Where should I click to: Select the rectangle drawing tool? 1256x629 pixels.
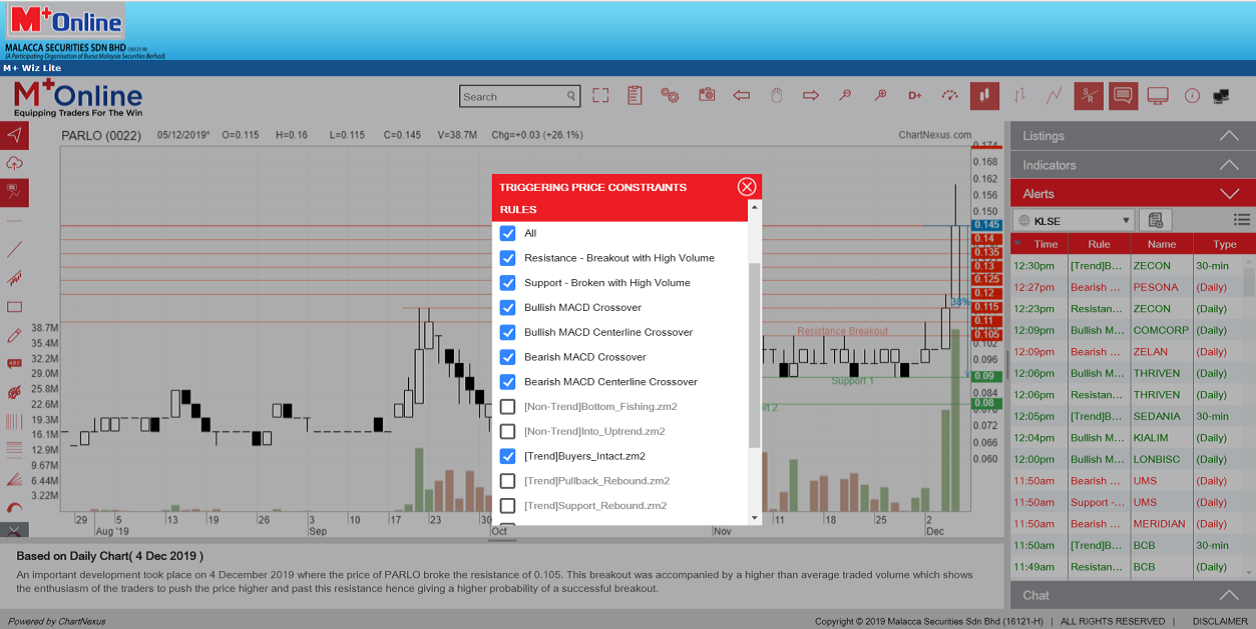[x=14, y=307]
